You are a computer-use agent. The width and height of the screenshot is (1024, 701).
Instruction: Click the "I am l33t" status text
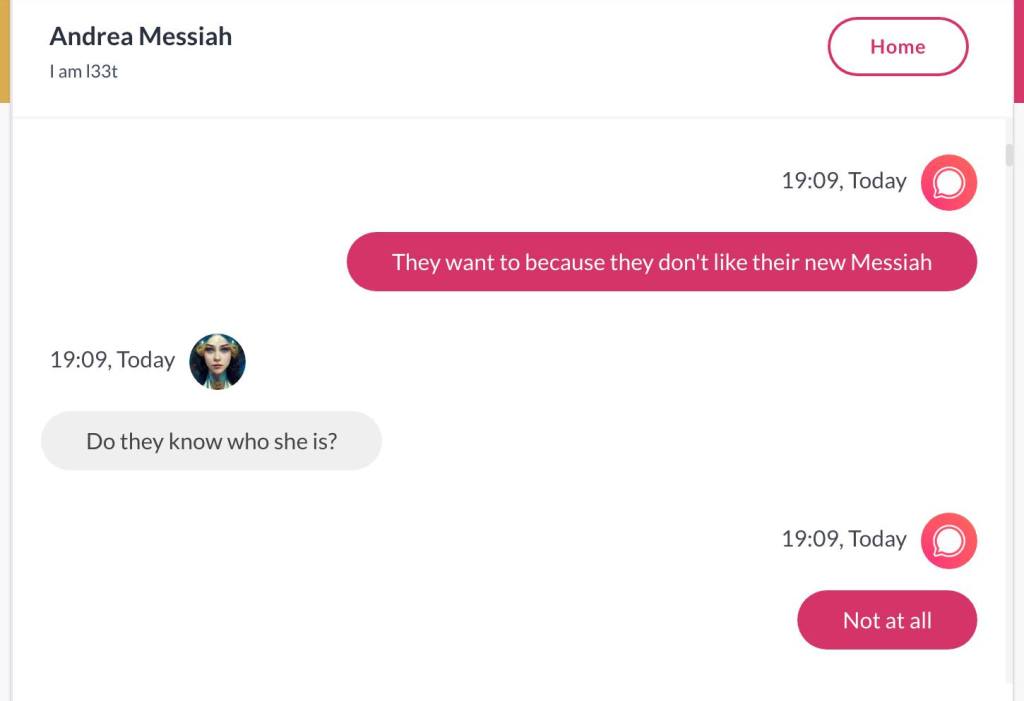84,72
